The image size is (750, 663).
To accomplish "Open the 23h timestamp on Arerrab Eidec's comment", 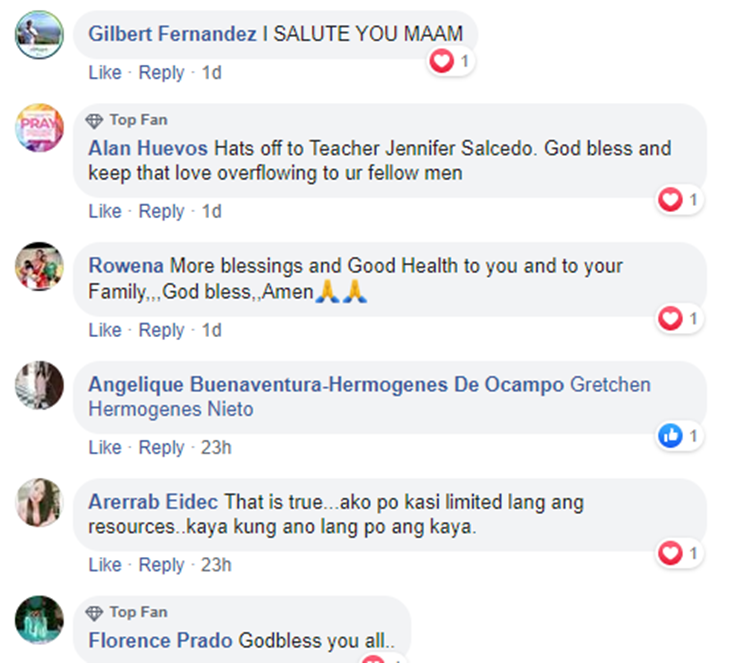I will (216, 565).
